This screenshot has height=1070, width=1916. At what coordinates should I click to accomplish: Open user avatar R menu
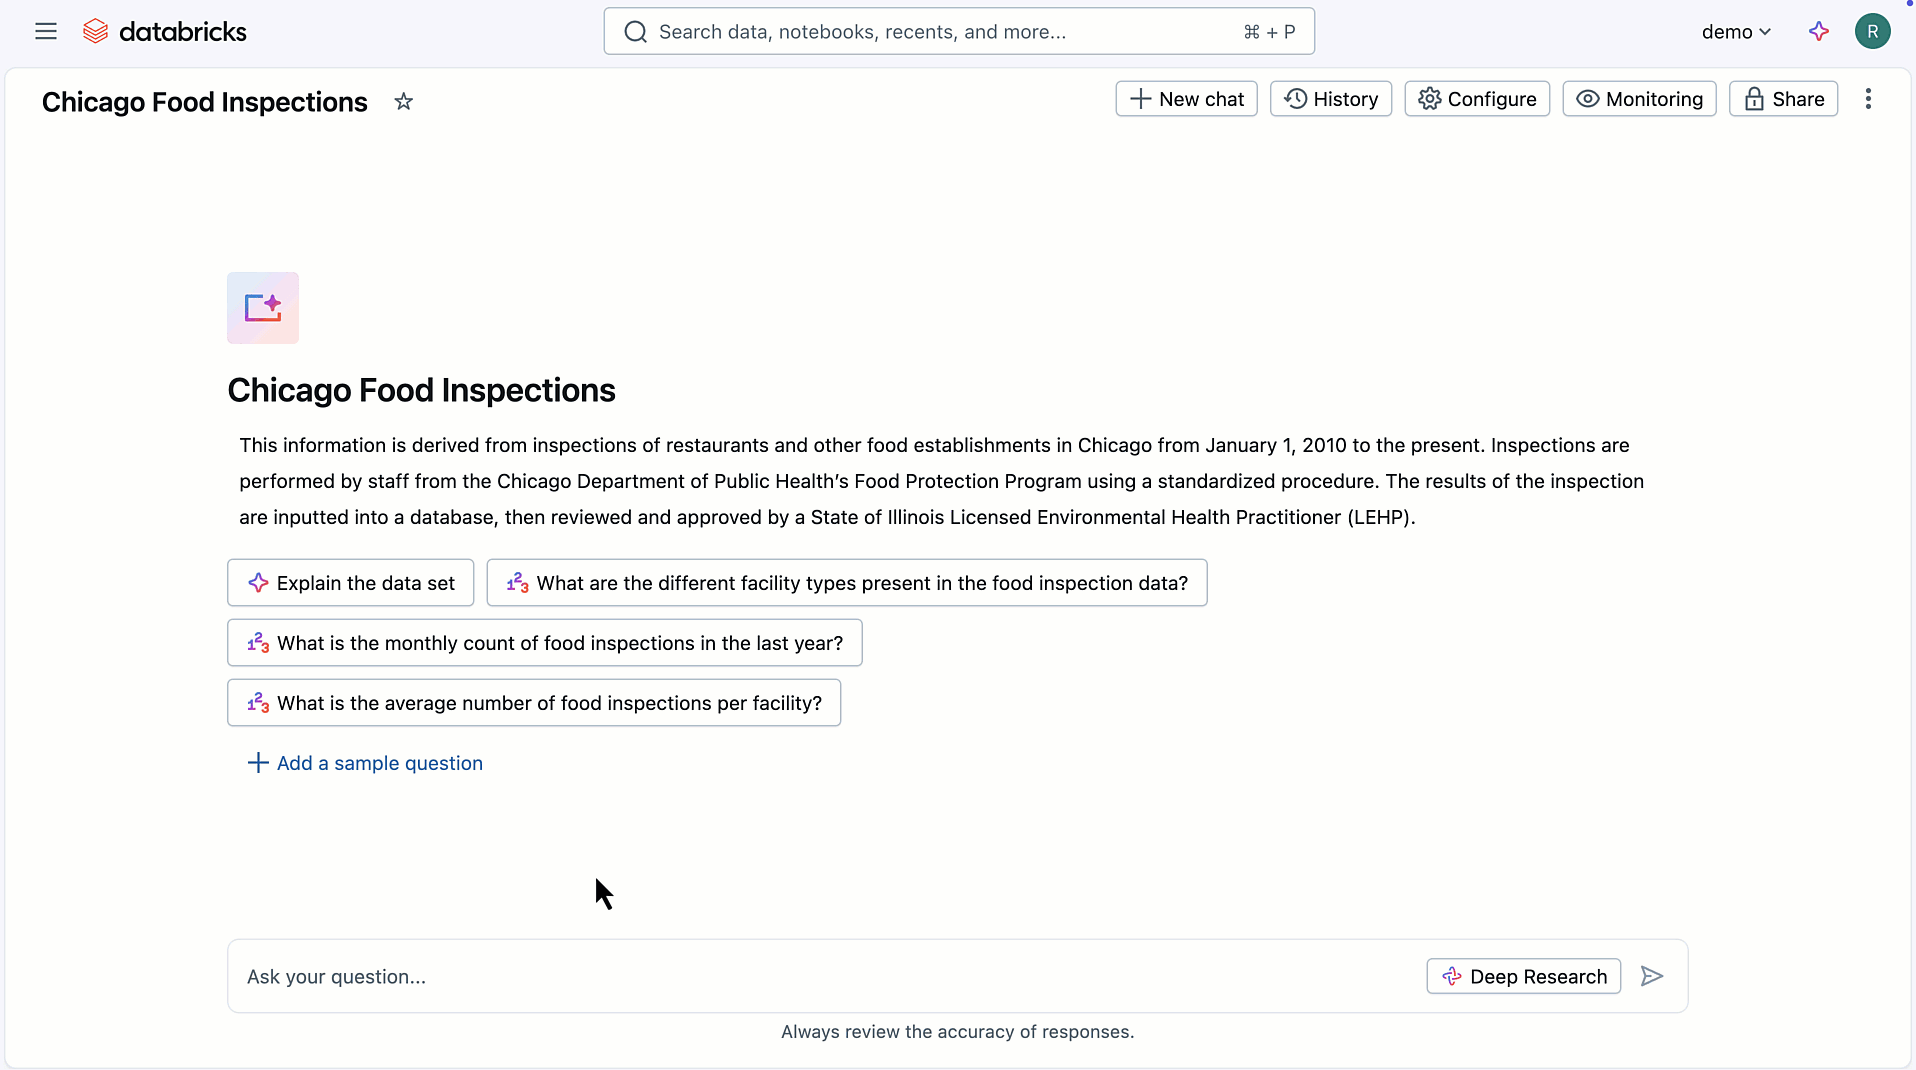(x=1872, y=31)
